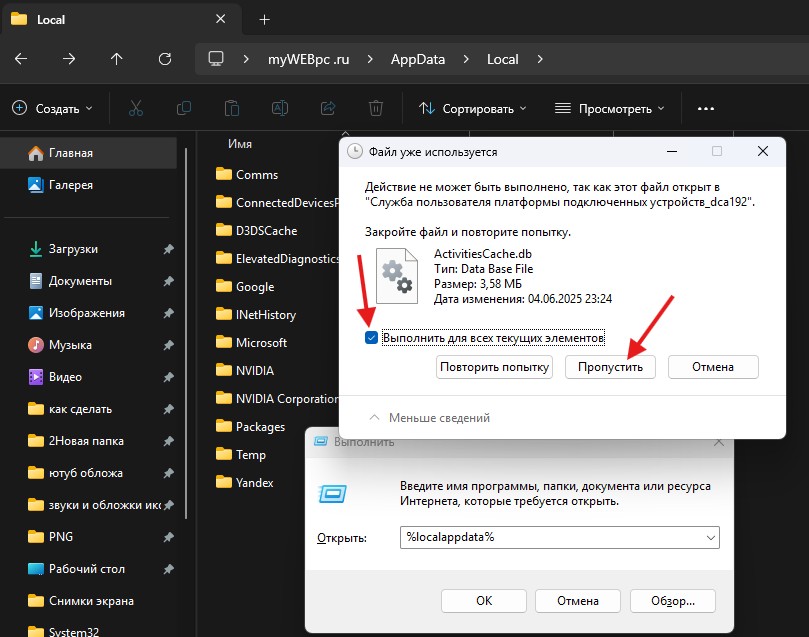
Task: Click Пропустить button
Action: click(610, 367)
